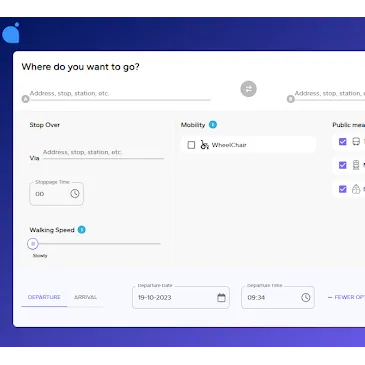Click the Stoppage Time field

56,194
